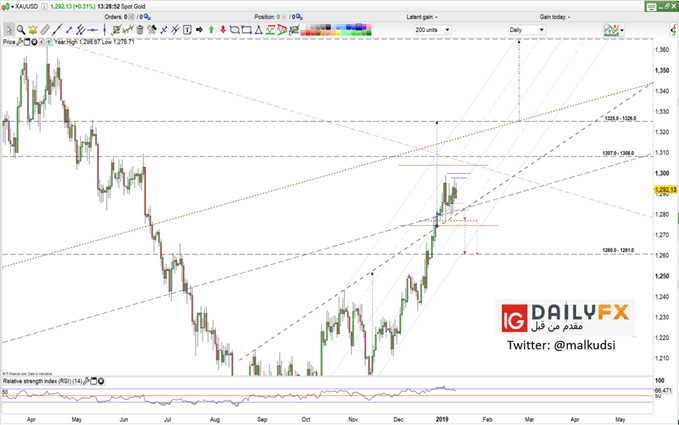Pick the green color swatch
The width and height of the screenshot is (679, 425).
pyautogui.click(x=354, y=33)
